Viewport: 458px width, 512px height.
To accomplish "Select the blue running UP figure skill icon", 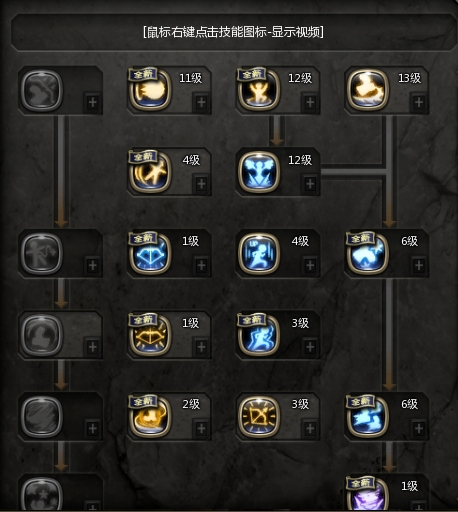I will click(x=259, y=253).
